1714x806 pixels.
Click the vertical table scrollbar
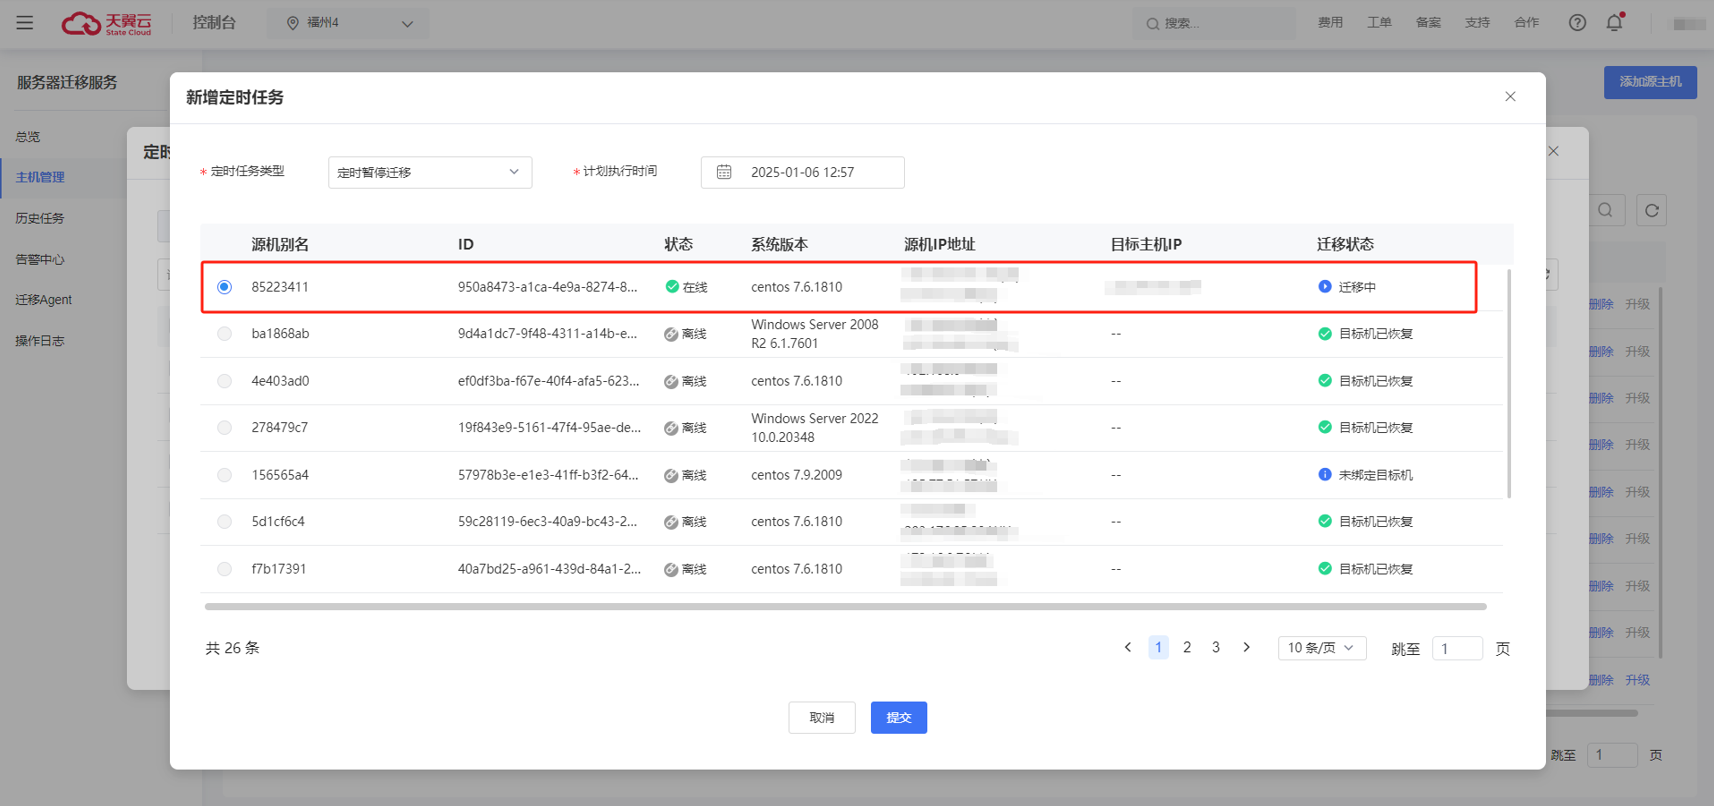[x=1509, y=383]
